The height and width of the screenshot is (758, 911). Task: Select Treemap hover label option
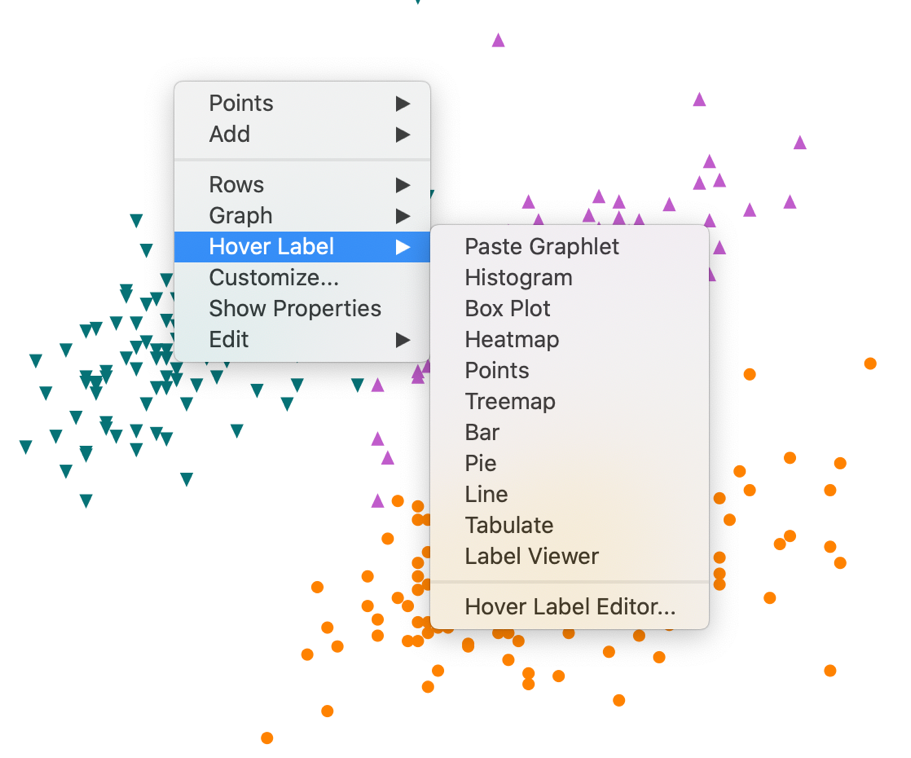tap(510, 402)
